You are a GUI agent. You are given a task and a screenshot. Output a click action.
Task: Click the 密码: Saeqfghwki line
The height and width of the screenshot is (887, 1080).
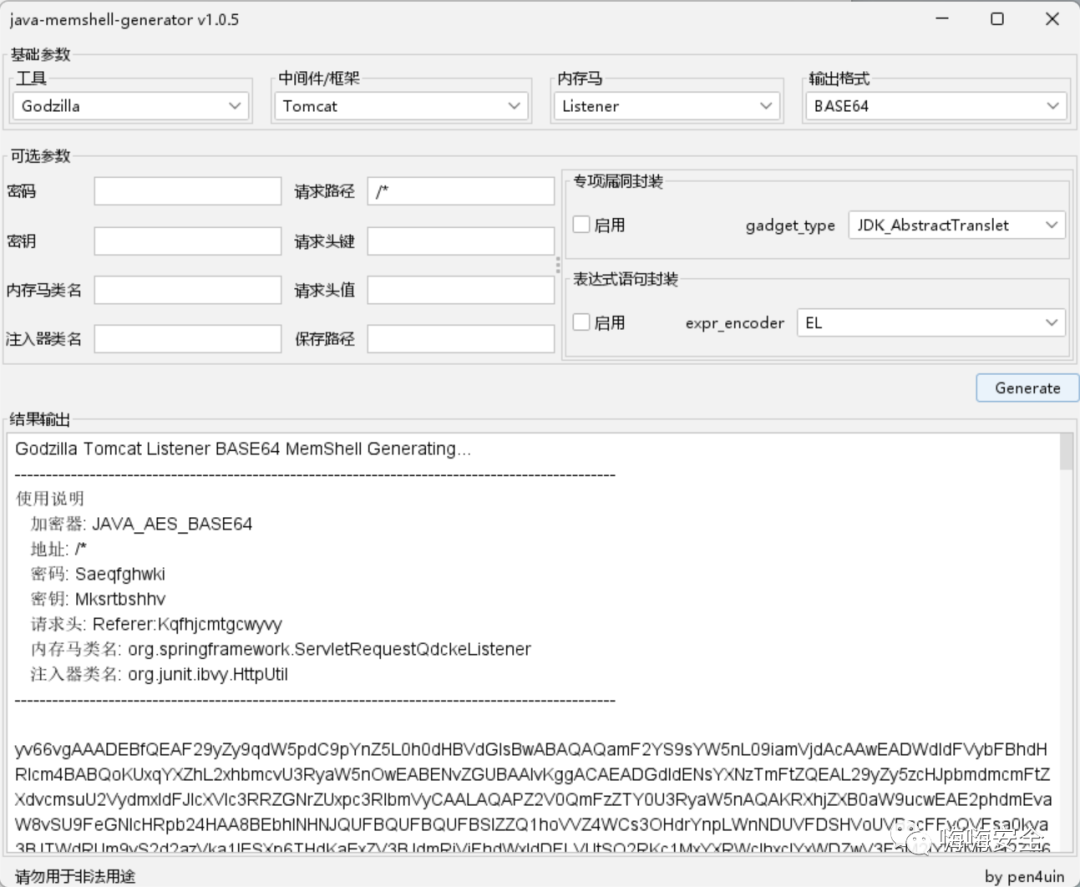98,574
